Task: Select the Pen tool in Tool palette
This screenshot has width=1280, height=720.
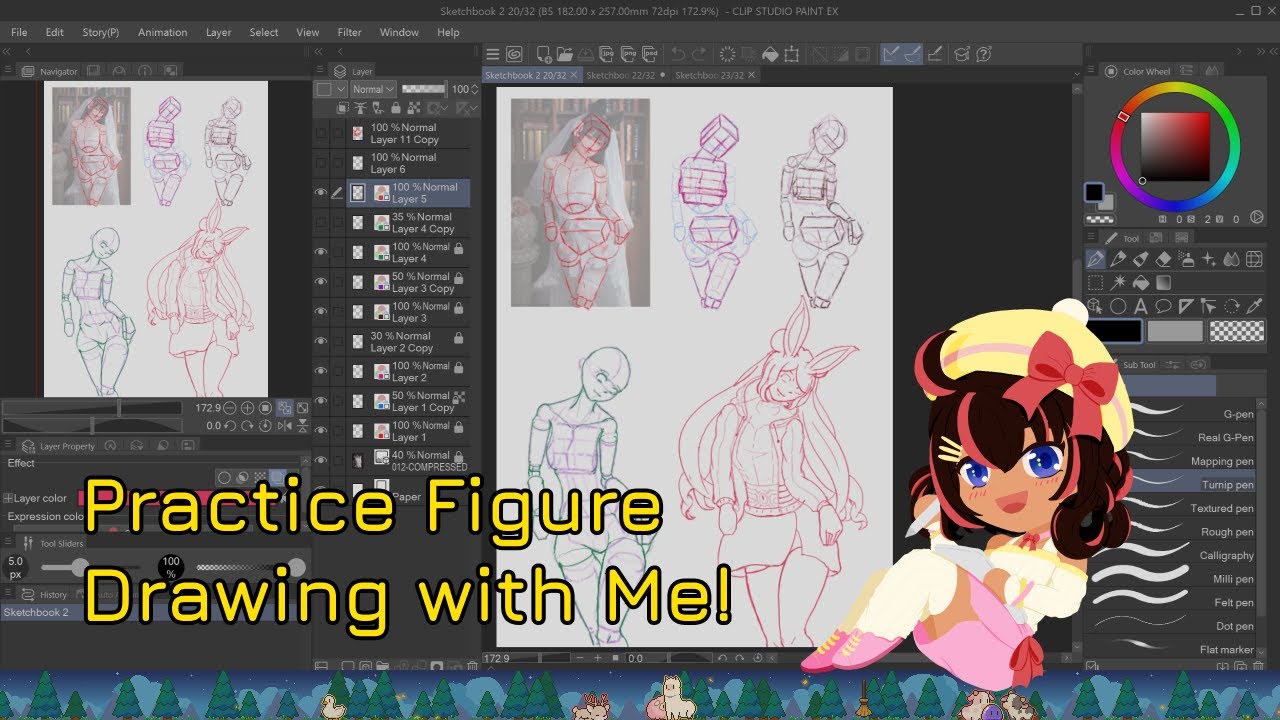Action: click(1096, 259)
